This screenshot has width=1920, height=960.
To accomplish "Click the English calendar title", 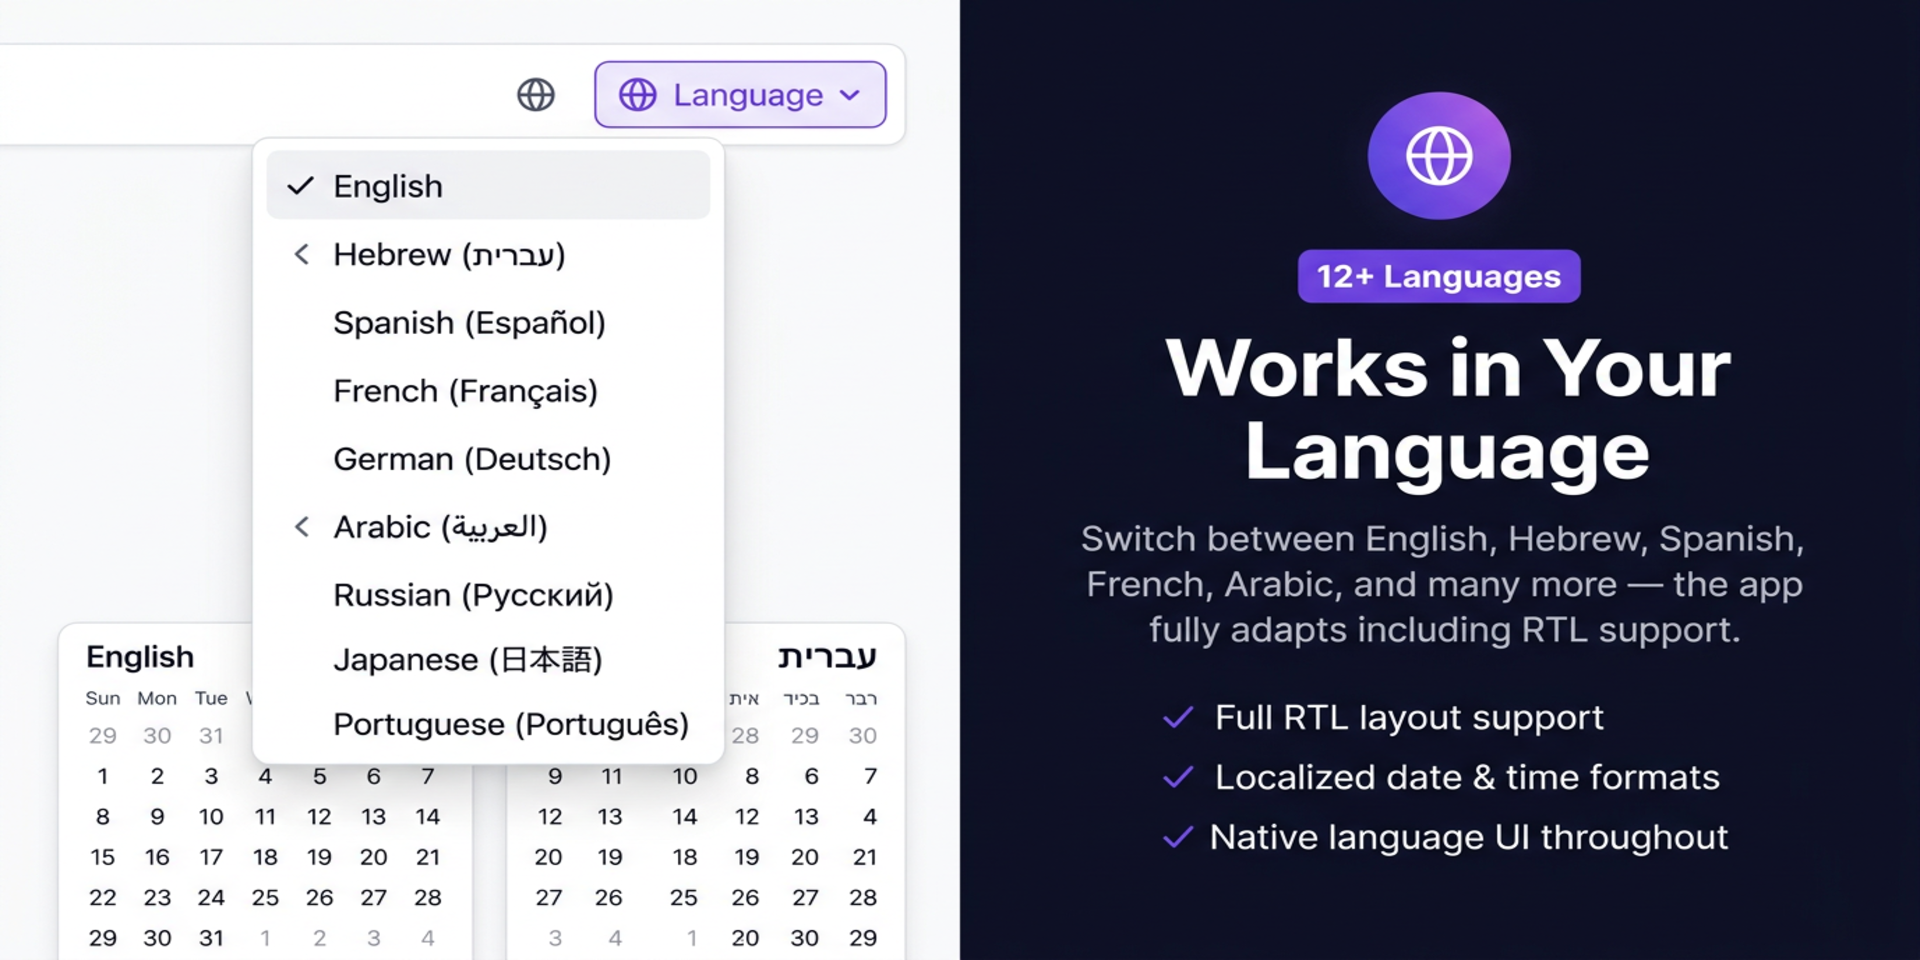I will point(140,657).
